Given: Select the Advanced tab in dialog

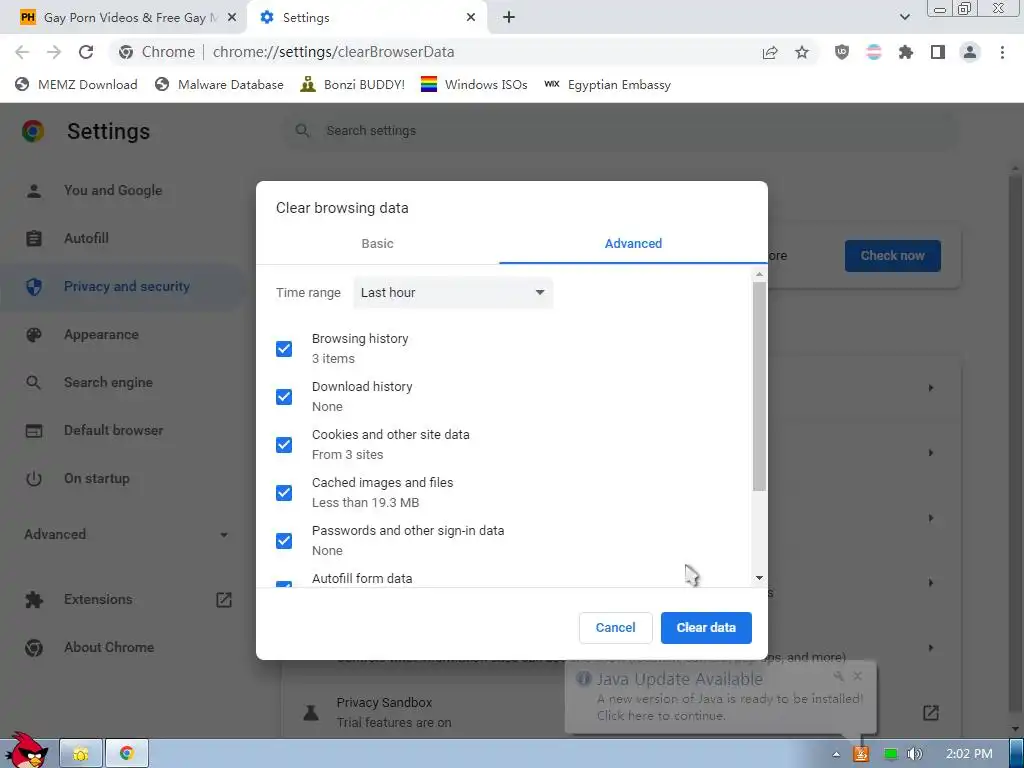Looking at the screenshot, I should point(633,244).
